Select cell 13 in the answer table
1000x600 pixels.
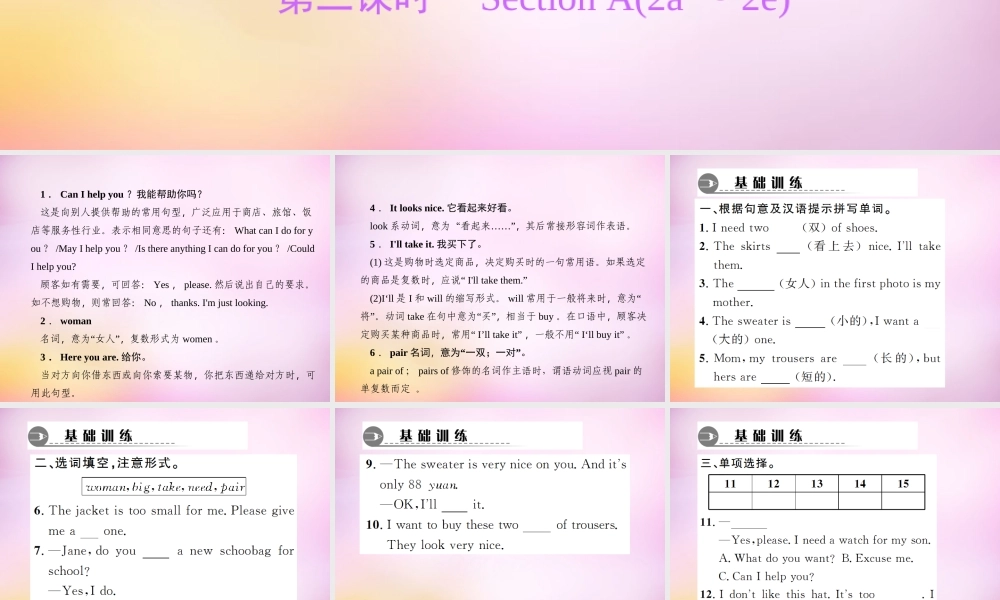(816, 484)
